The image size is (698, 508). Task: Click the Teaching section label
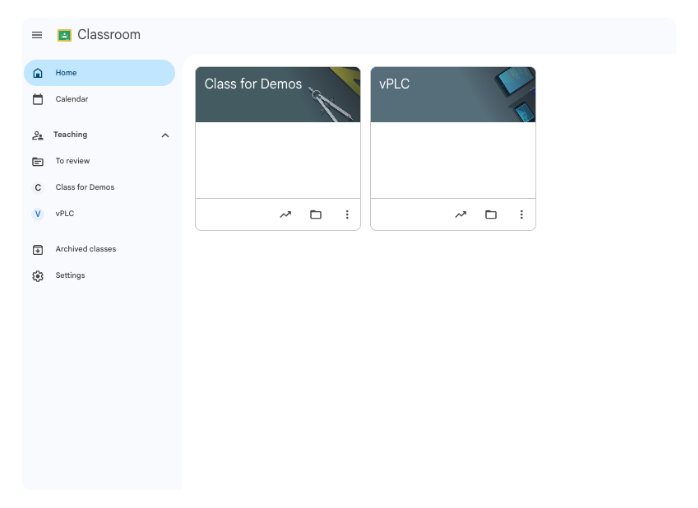pos(70,134)
